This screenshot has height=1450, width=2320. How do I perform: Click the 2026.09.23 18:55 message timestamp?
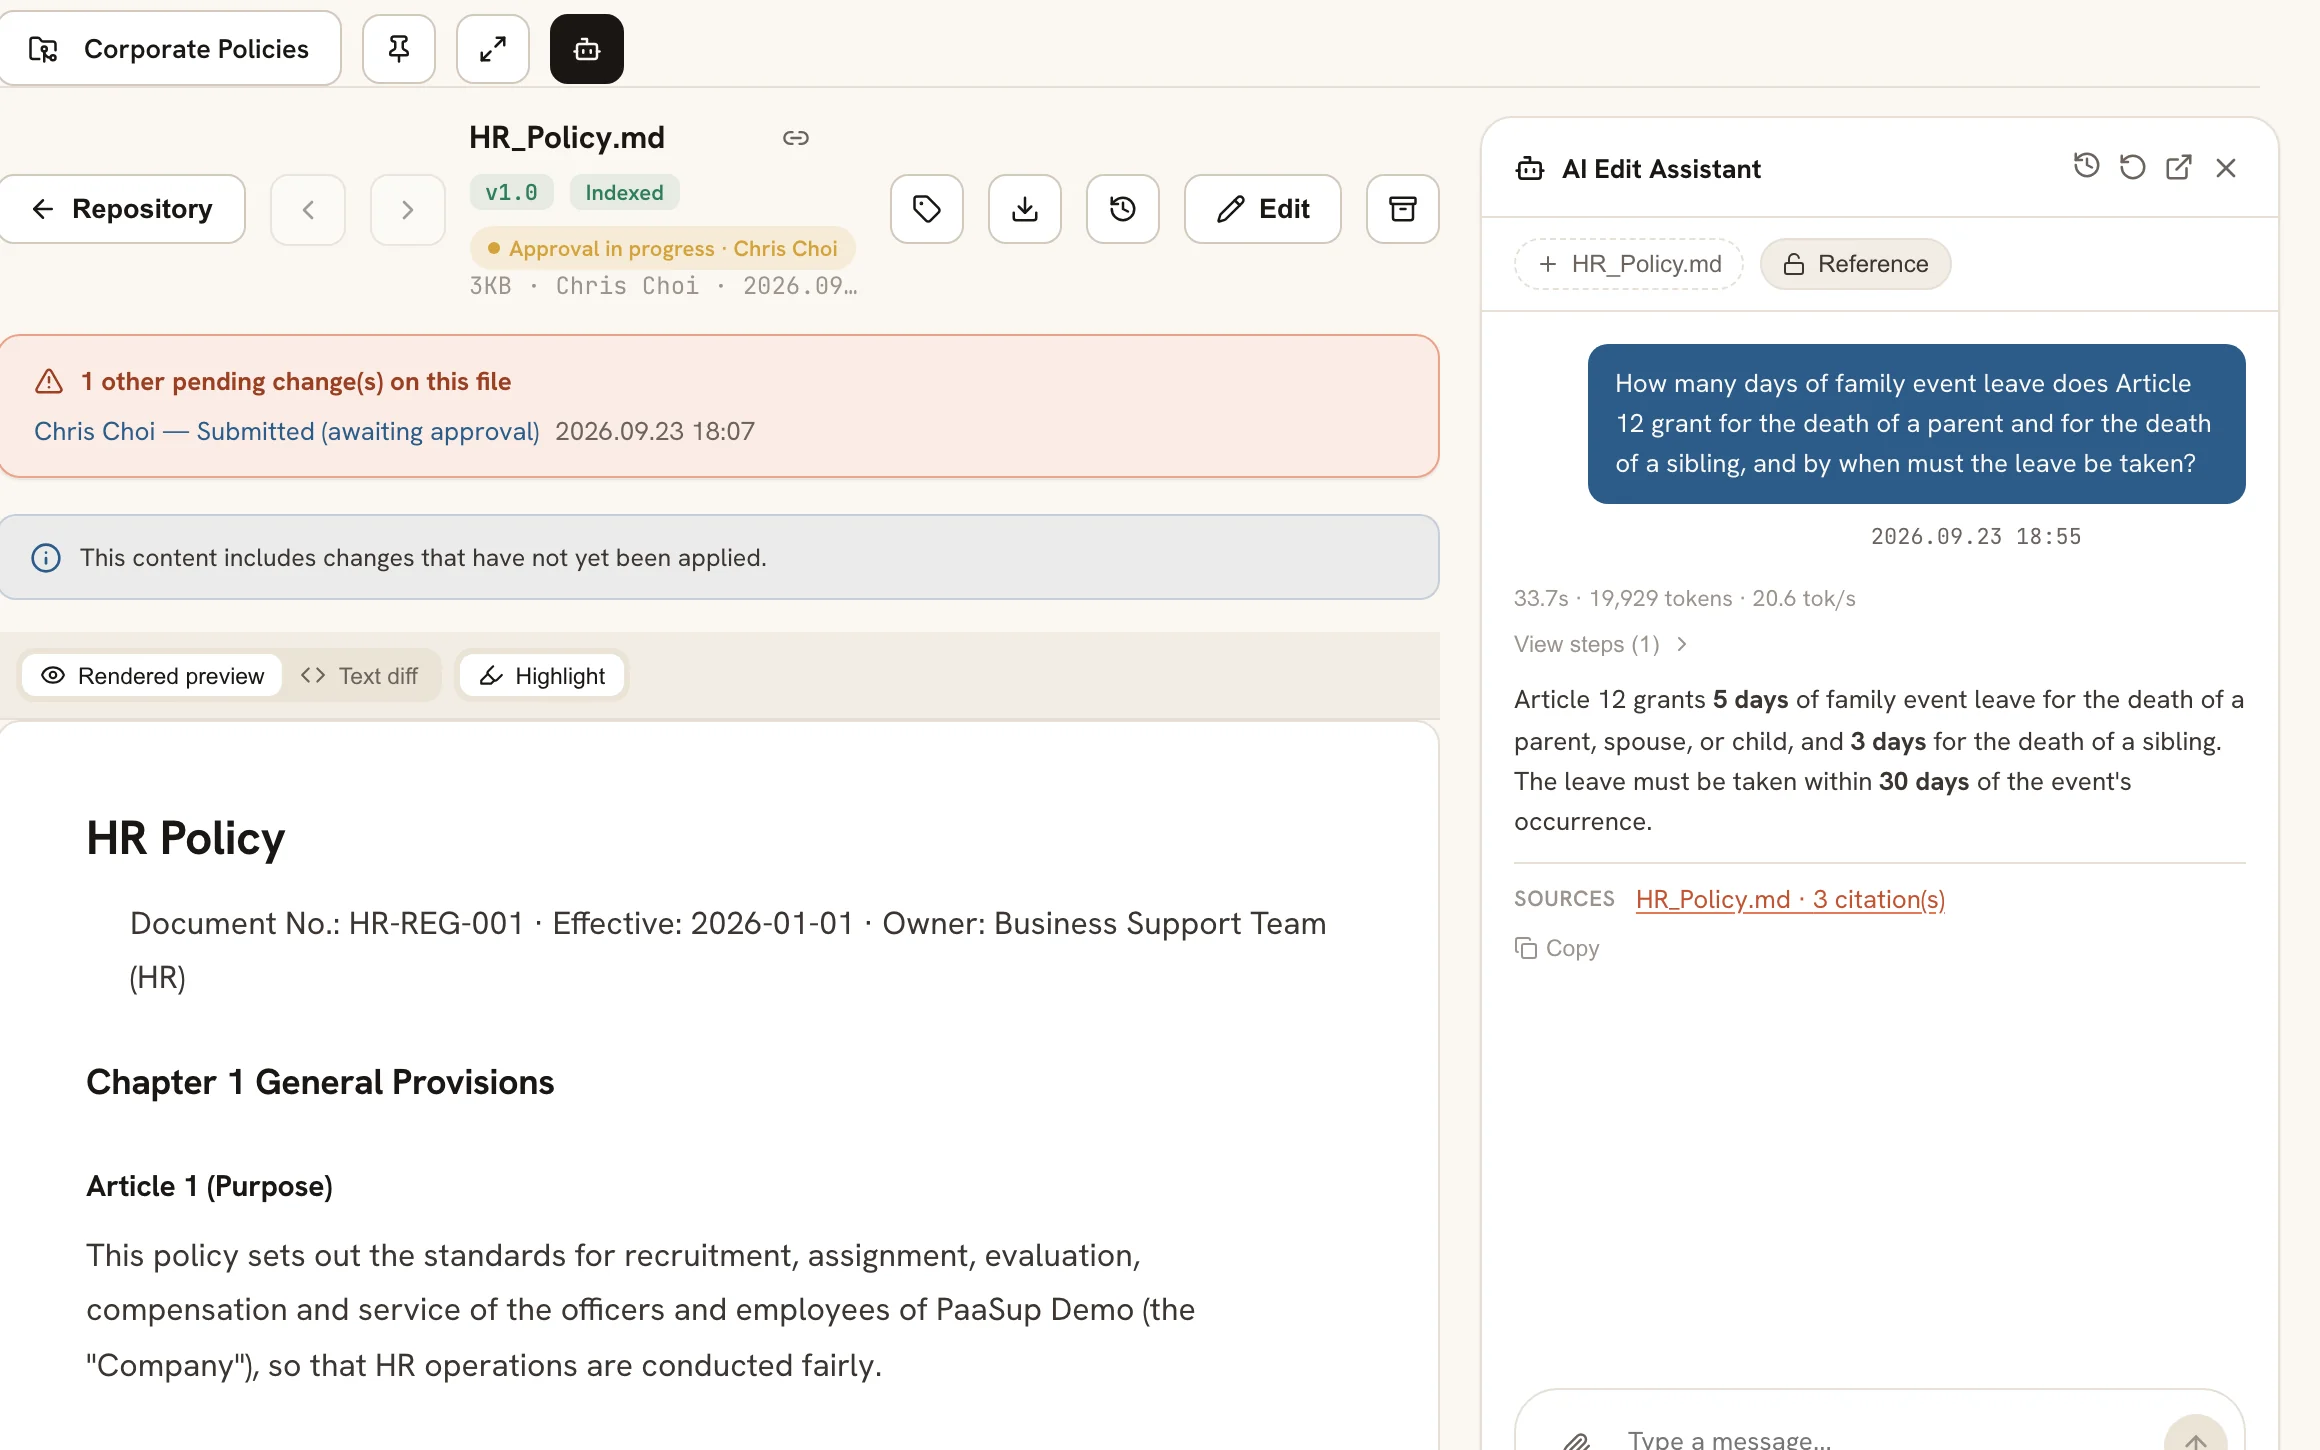(1976, 536)
